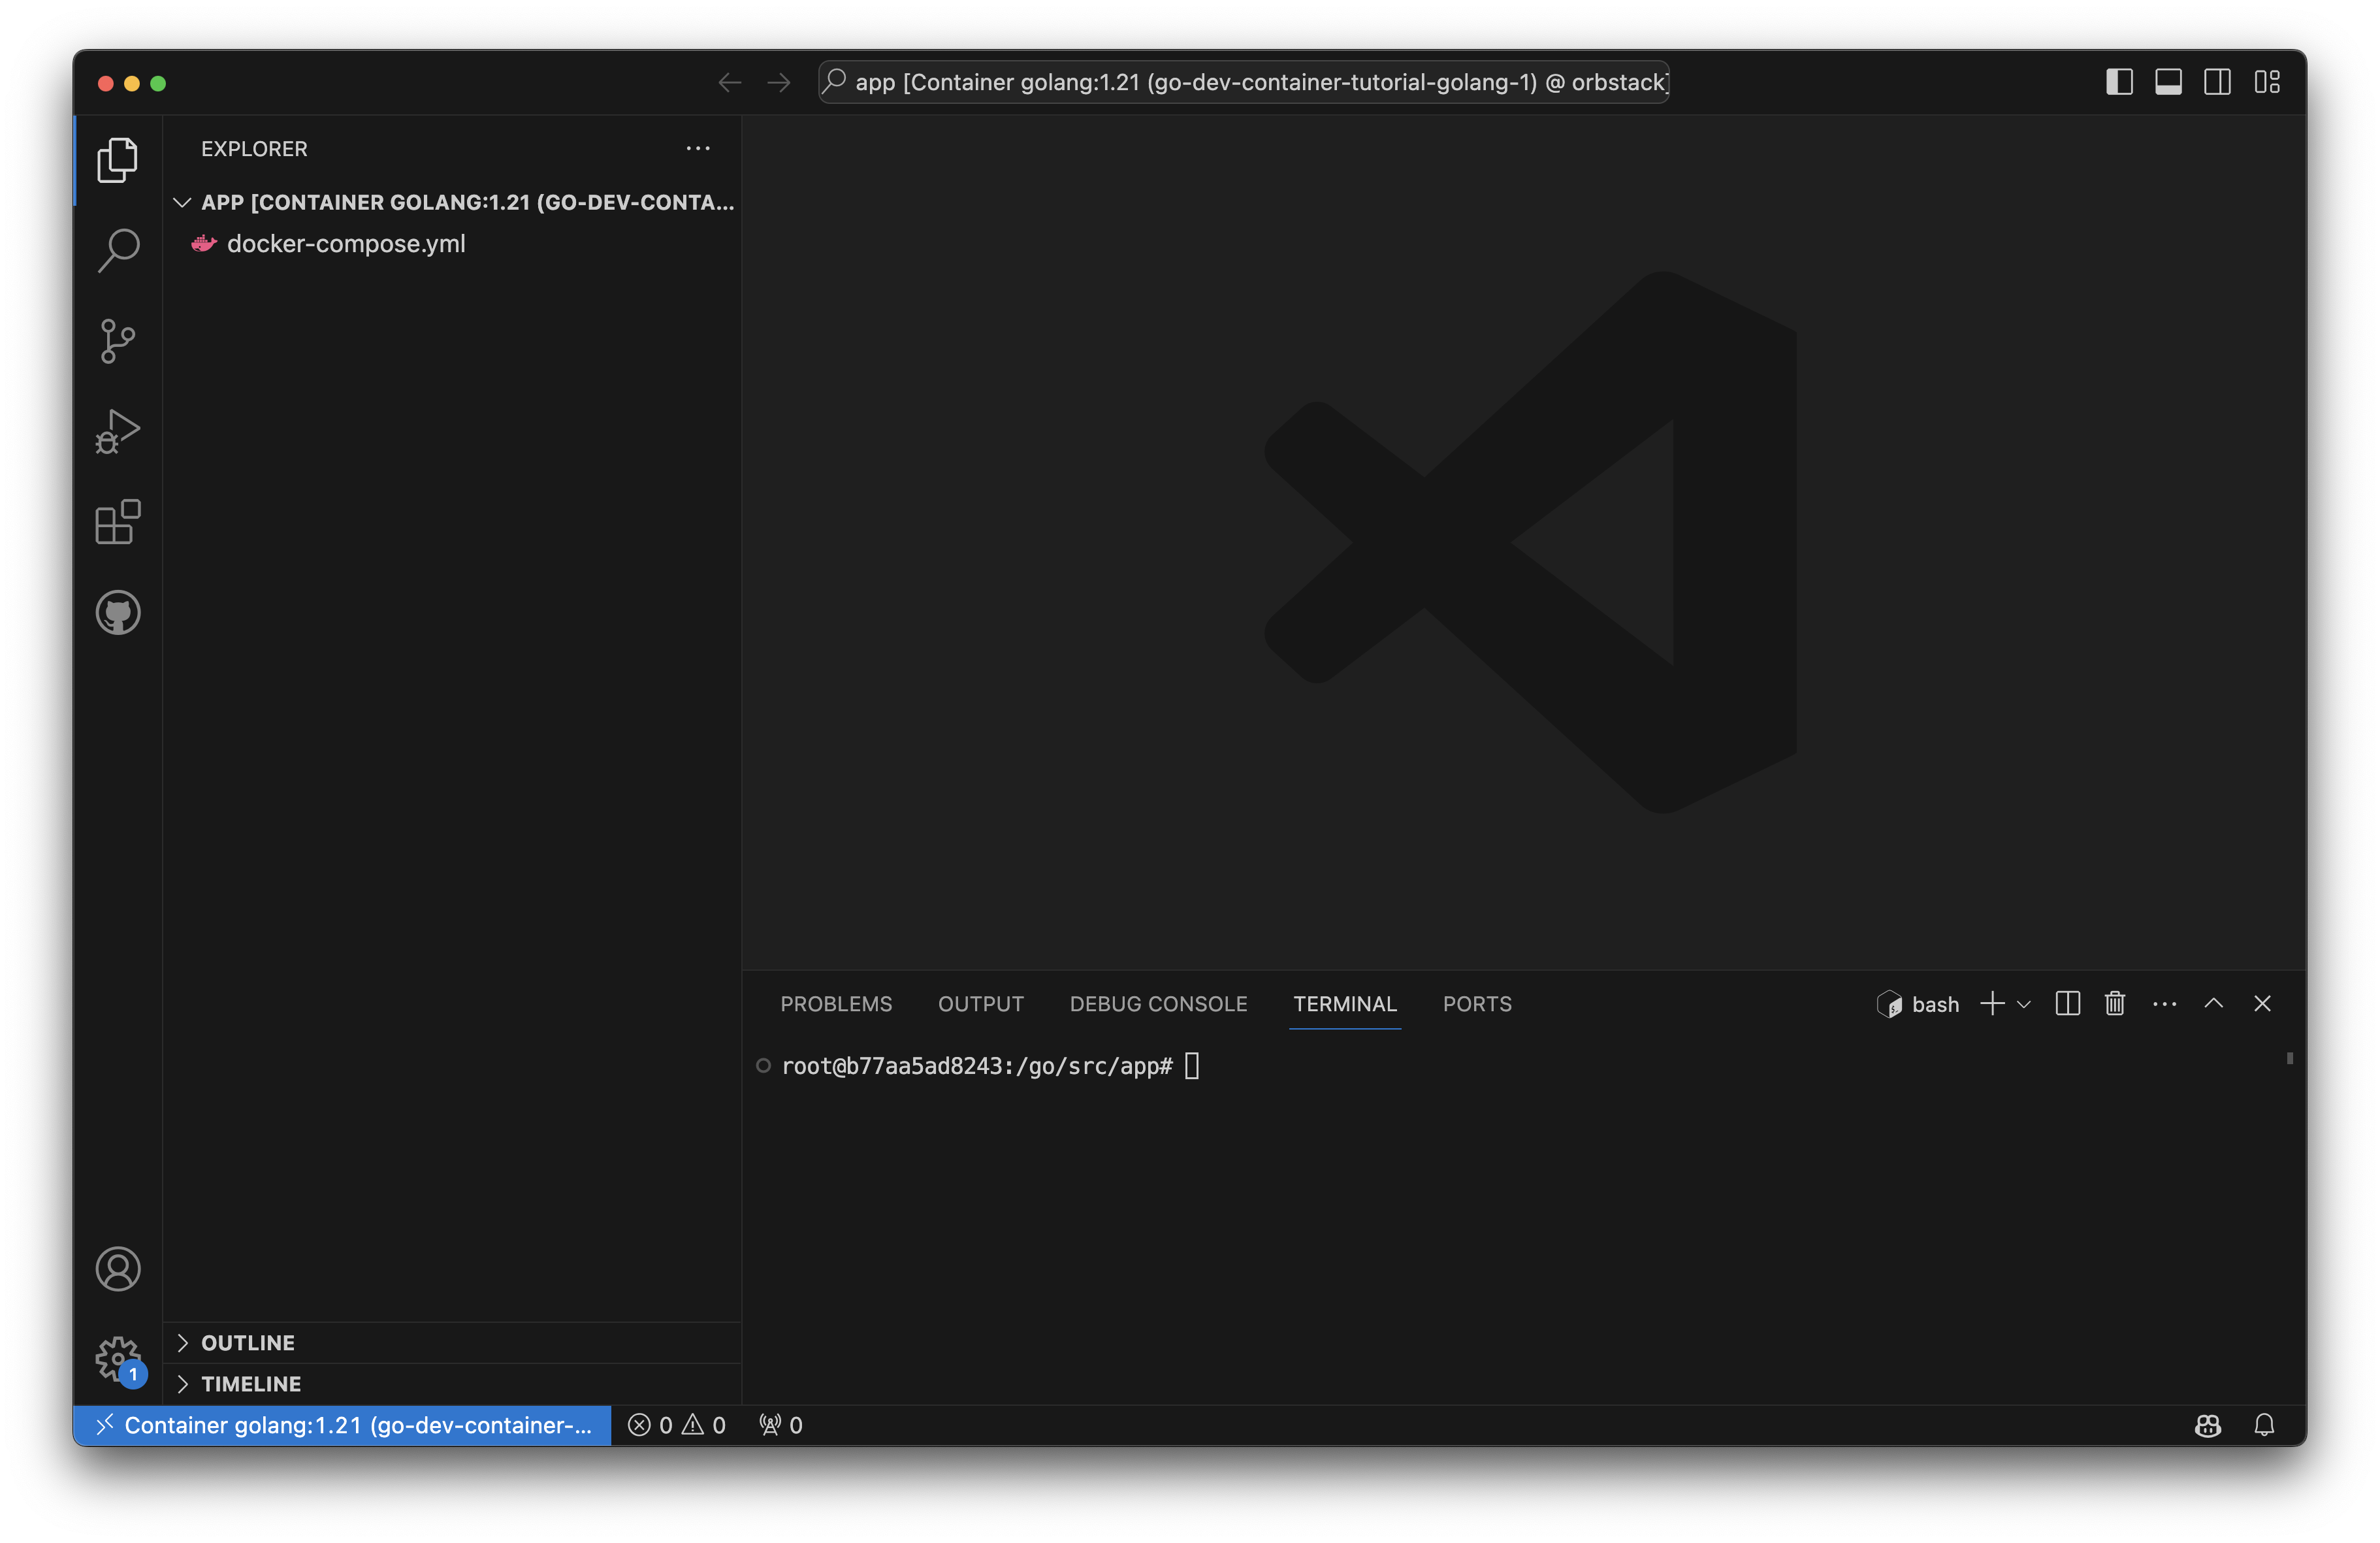Open terminal panel more actions

tap(2164, 1003)
